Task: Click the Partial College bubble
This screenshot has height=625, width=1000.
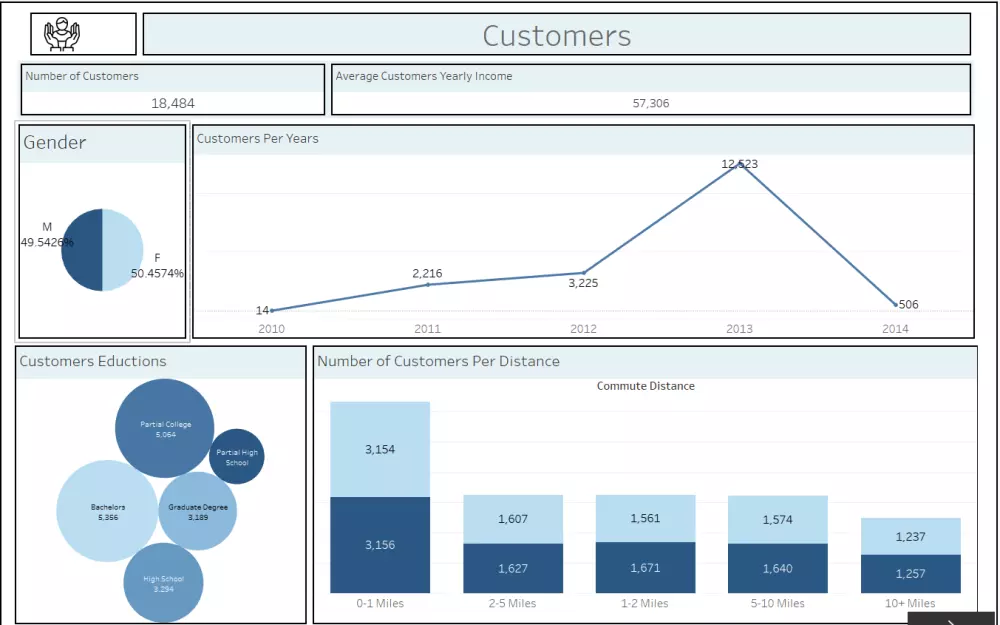Action: point(166,430)
